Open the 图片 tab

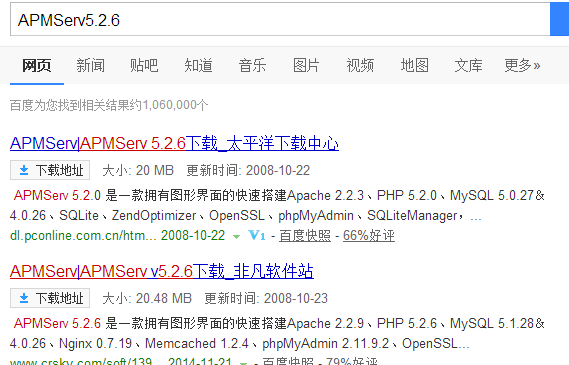click(306, 66)
